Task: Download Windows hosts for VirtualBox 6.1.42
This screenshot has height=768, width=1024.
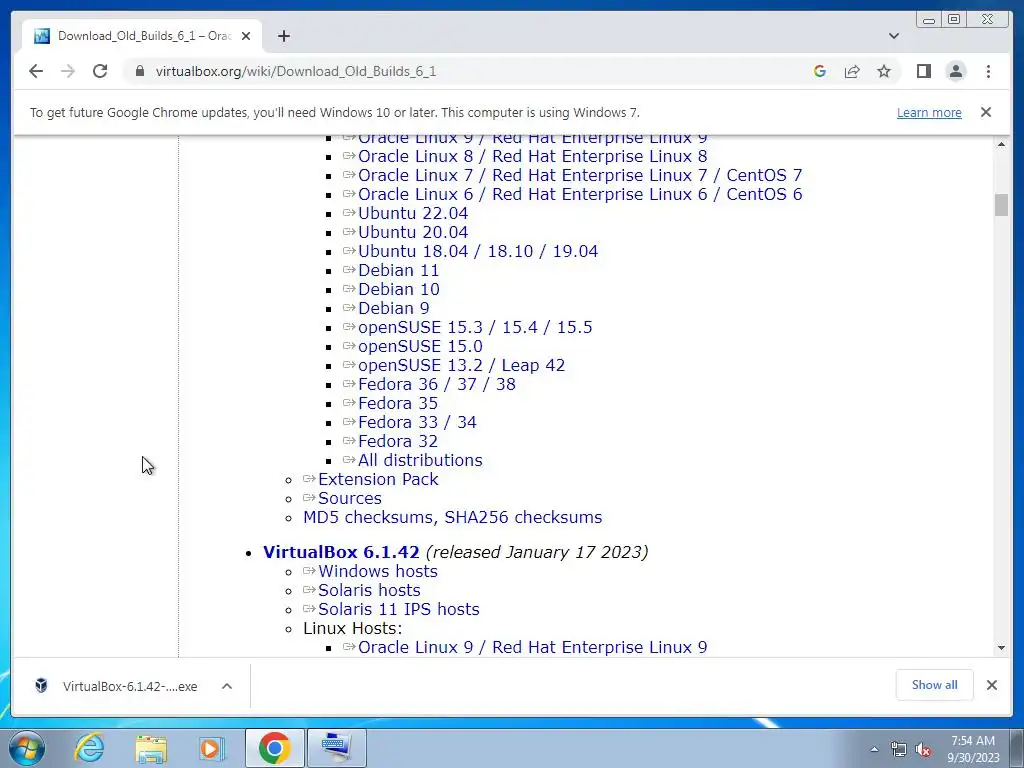Action: (x=377, y=571)
